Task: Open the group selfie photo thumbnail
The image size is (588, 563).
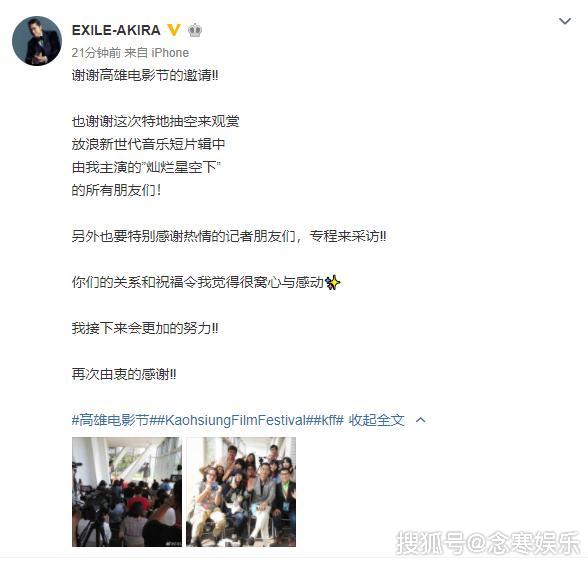Action: (241, 492)
